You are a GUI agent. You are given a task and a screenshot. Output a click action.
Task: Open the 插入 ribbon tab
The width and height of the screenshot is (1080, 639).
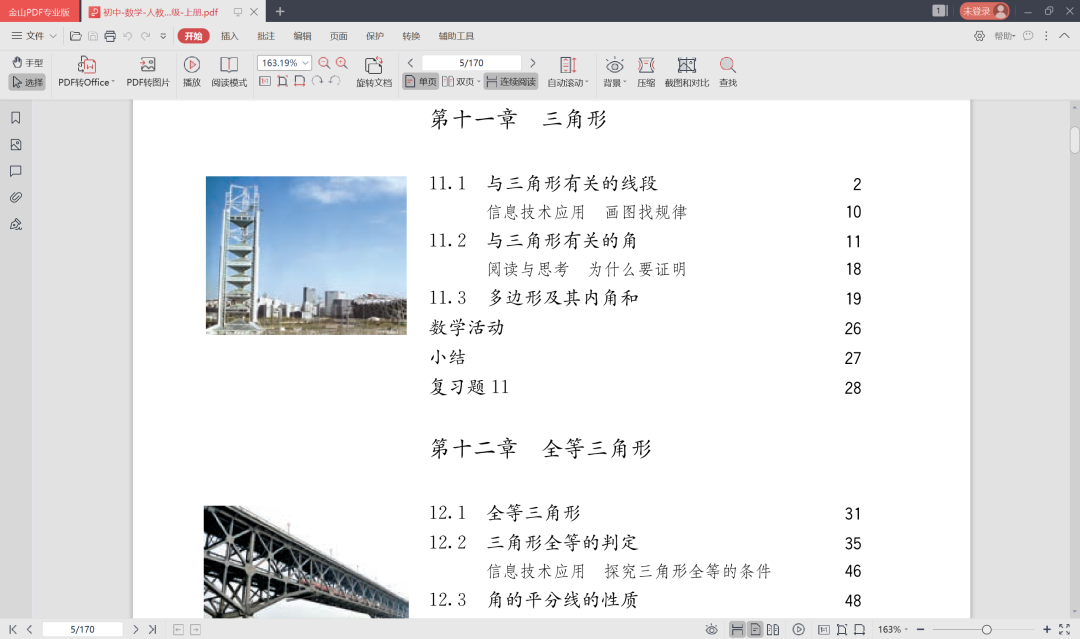[229, 35]
